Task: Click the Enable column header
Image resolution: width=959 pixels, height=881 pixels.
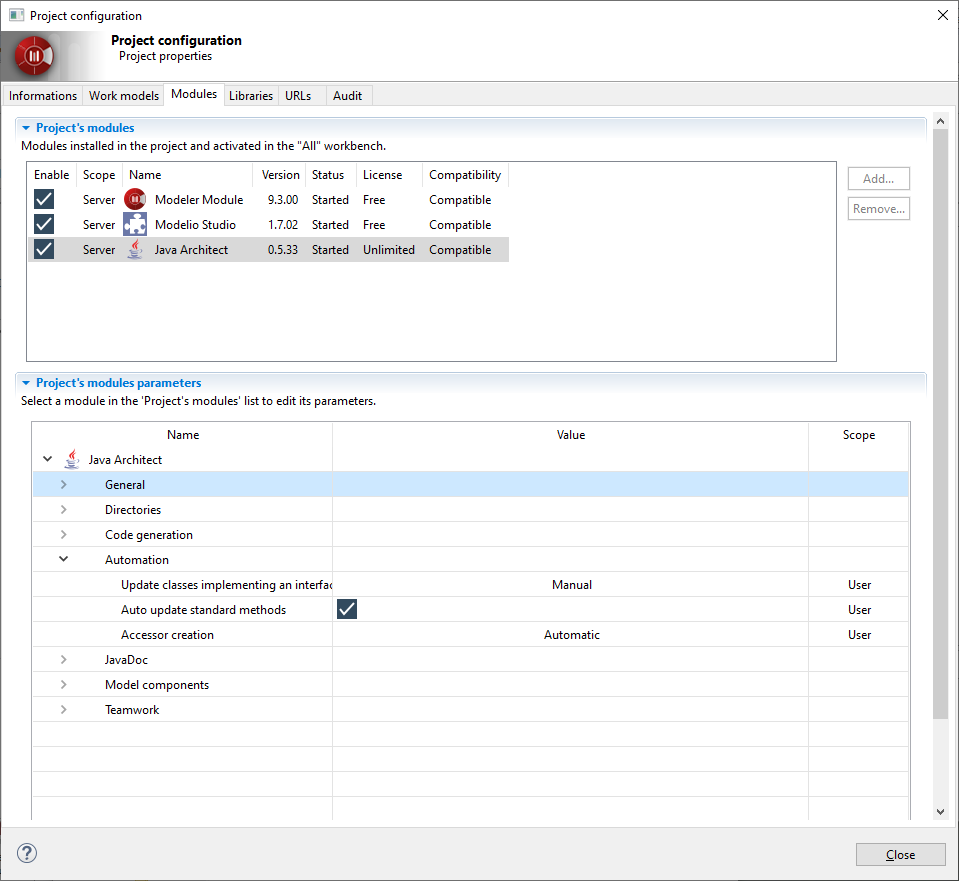Action: [x=51, y=175]
